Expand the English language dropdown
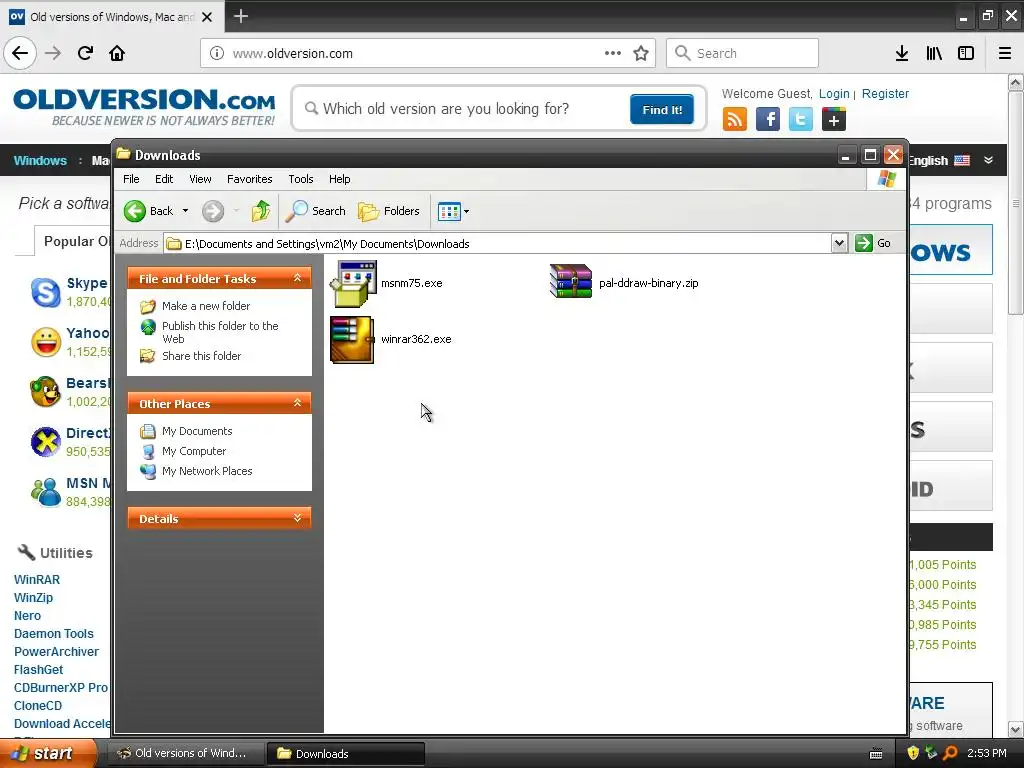1024x768 pixels. click(x=988, y=160)
